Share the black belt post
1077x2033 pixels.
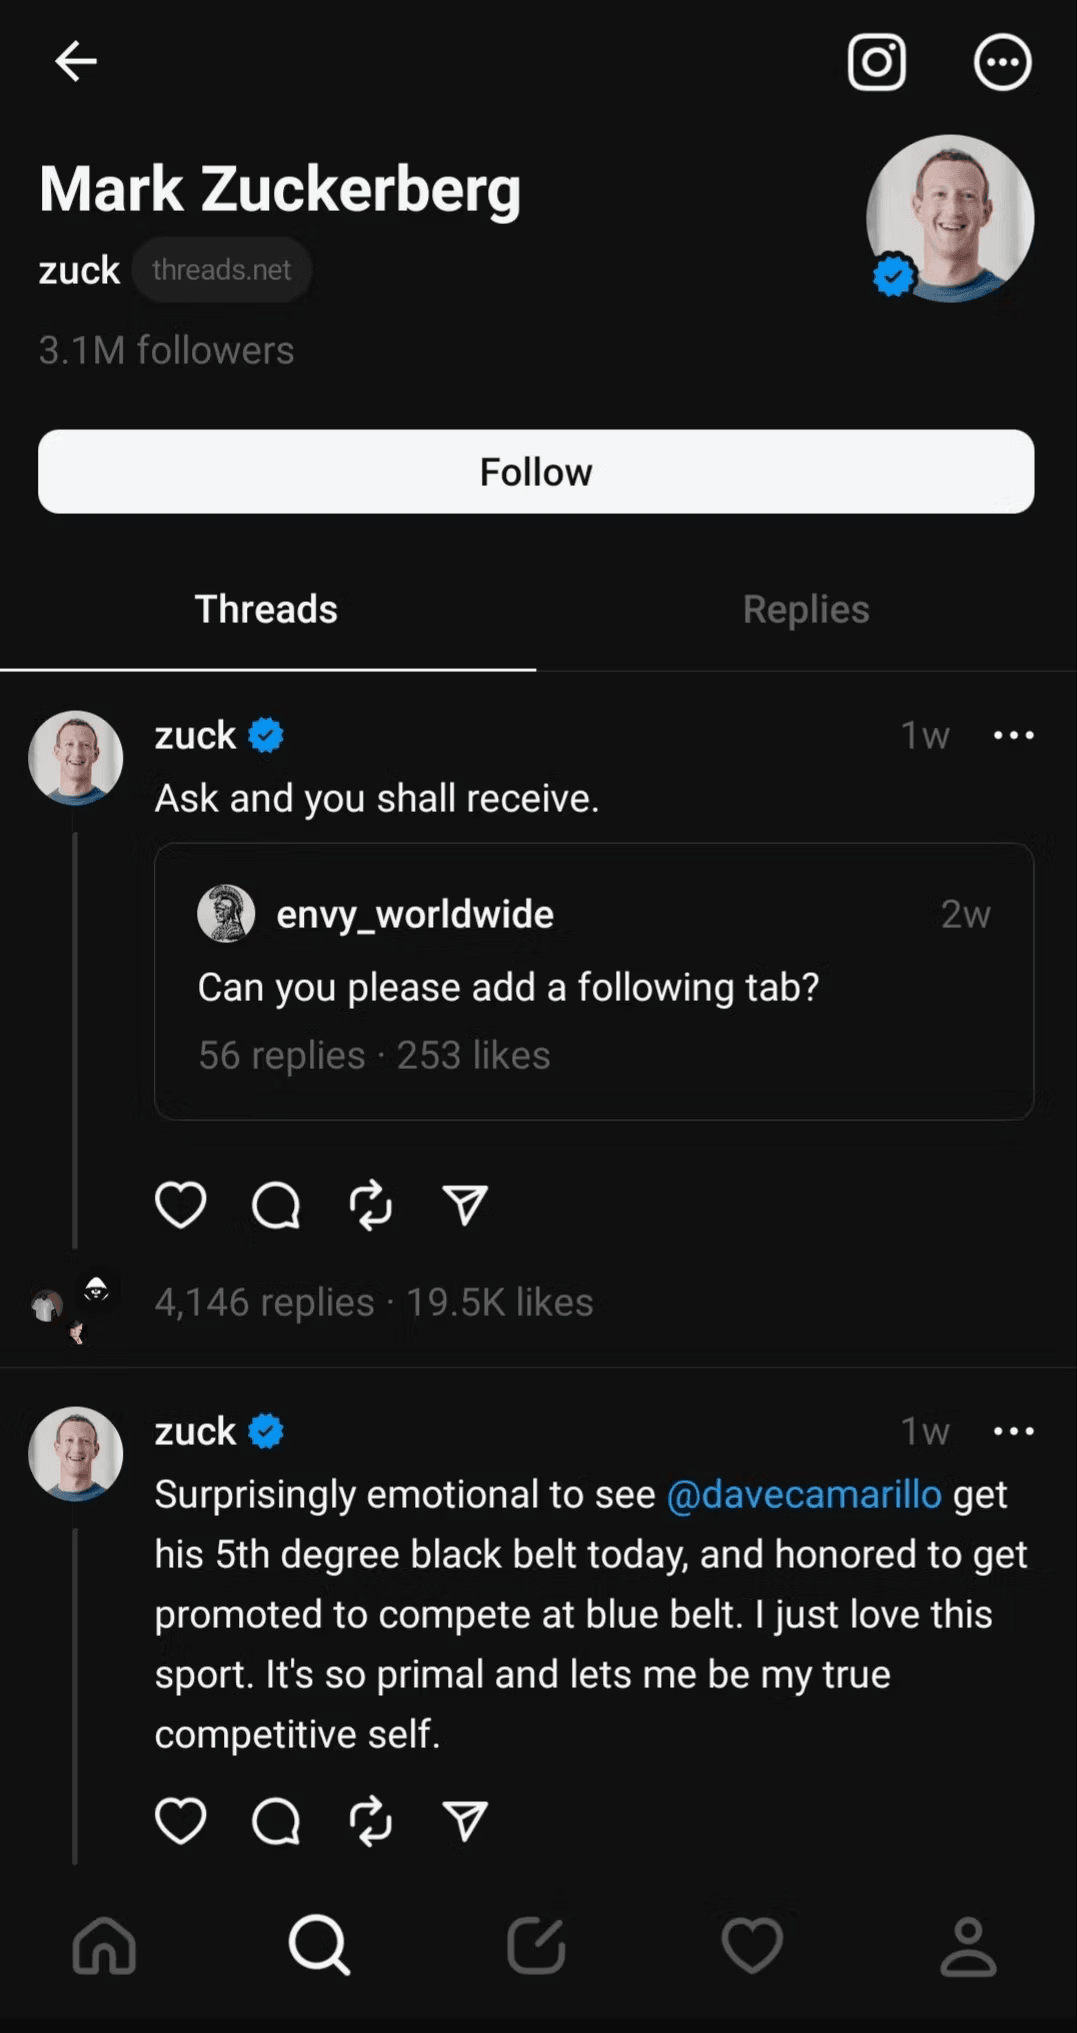[x=465, y=1820]
